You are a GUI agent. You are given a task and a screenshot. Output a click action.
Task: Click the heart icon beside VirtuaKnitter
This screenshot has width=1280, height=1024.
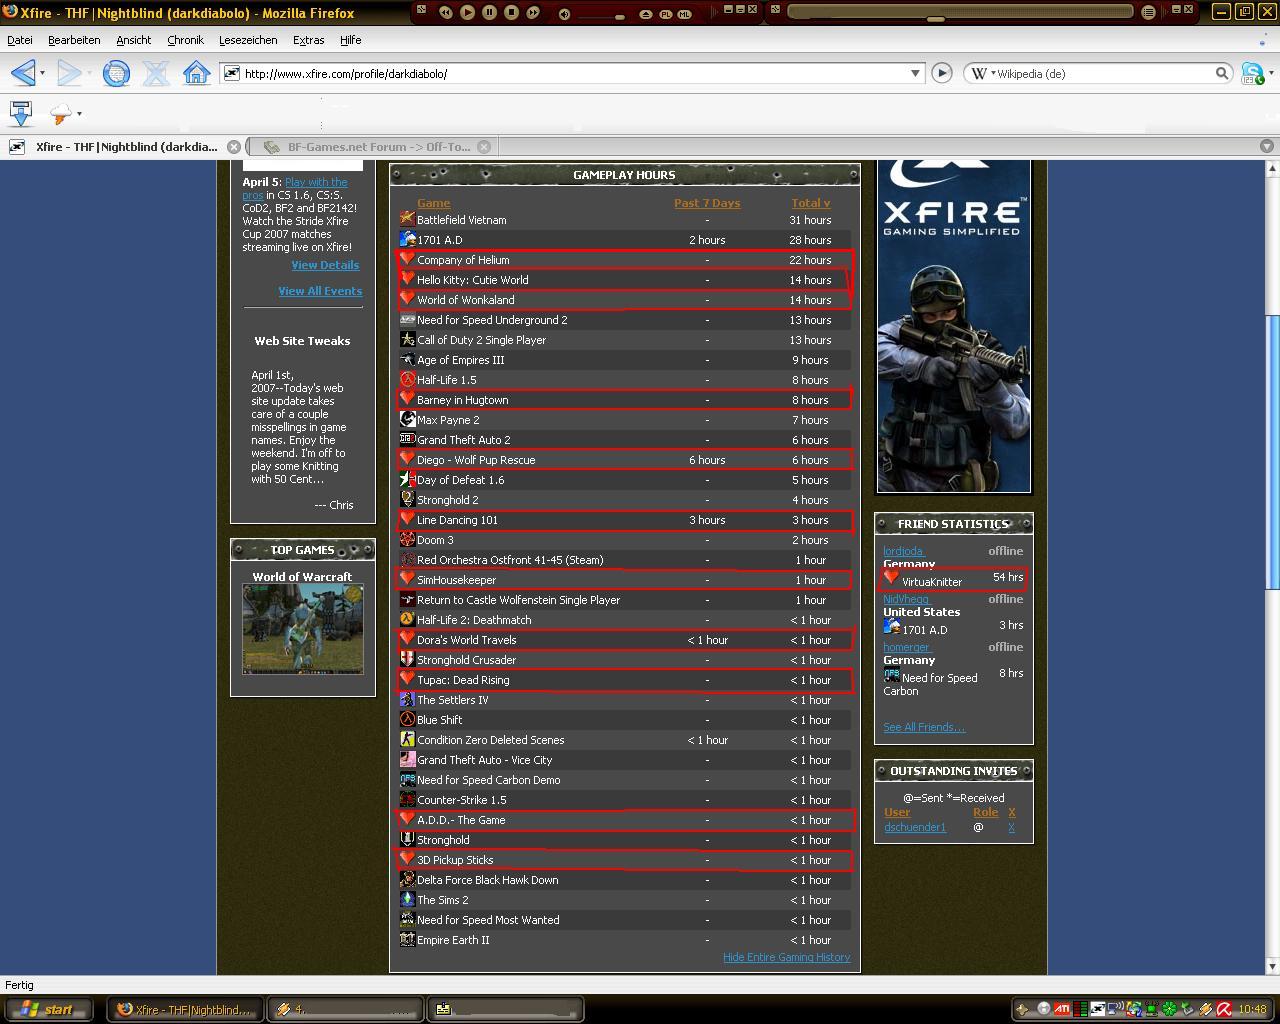(891, 578)
